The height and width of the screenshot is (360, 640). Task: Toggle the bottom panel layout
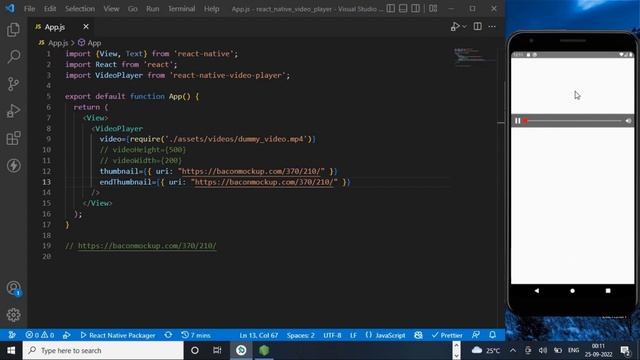(x=403, y=8)
